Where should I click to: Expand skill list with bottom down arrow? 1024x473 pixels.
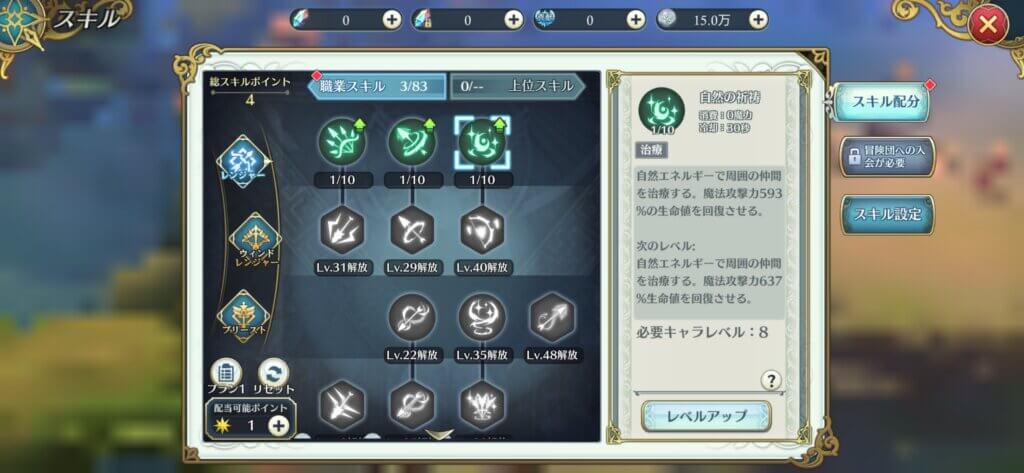439,433
